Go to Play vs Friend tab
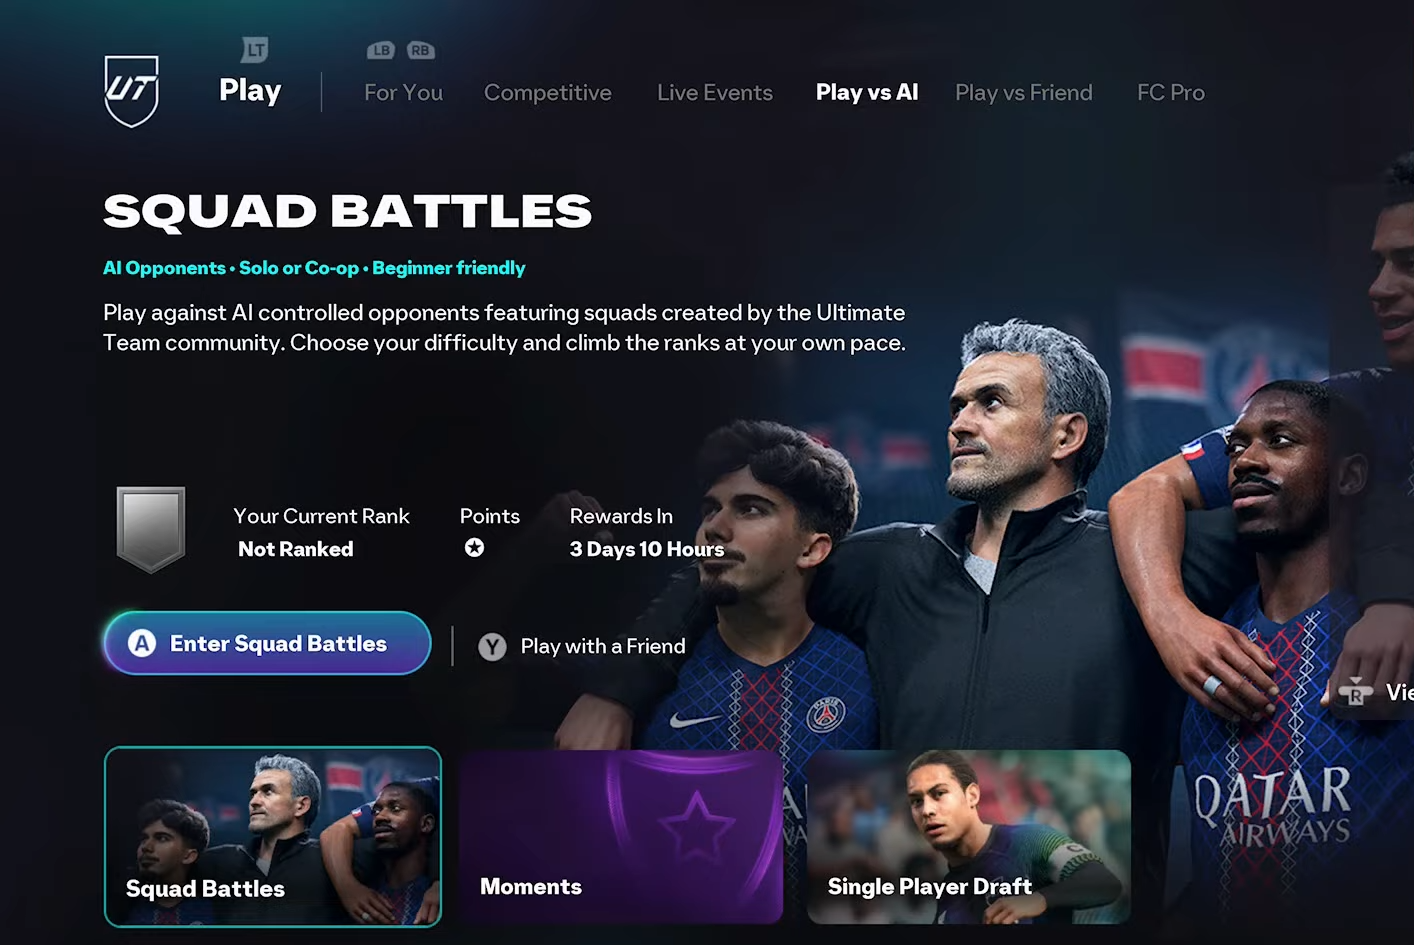Viewport: 1414px width, 945px height. point(1024,92)
